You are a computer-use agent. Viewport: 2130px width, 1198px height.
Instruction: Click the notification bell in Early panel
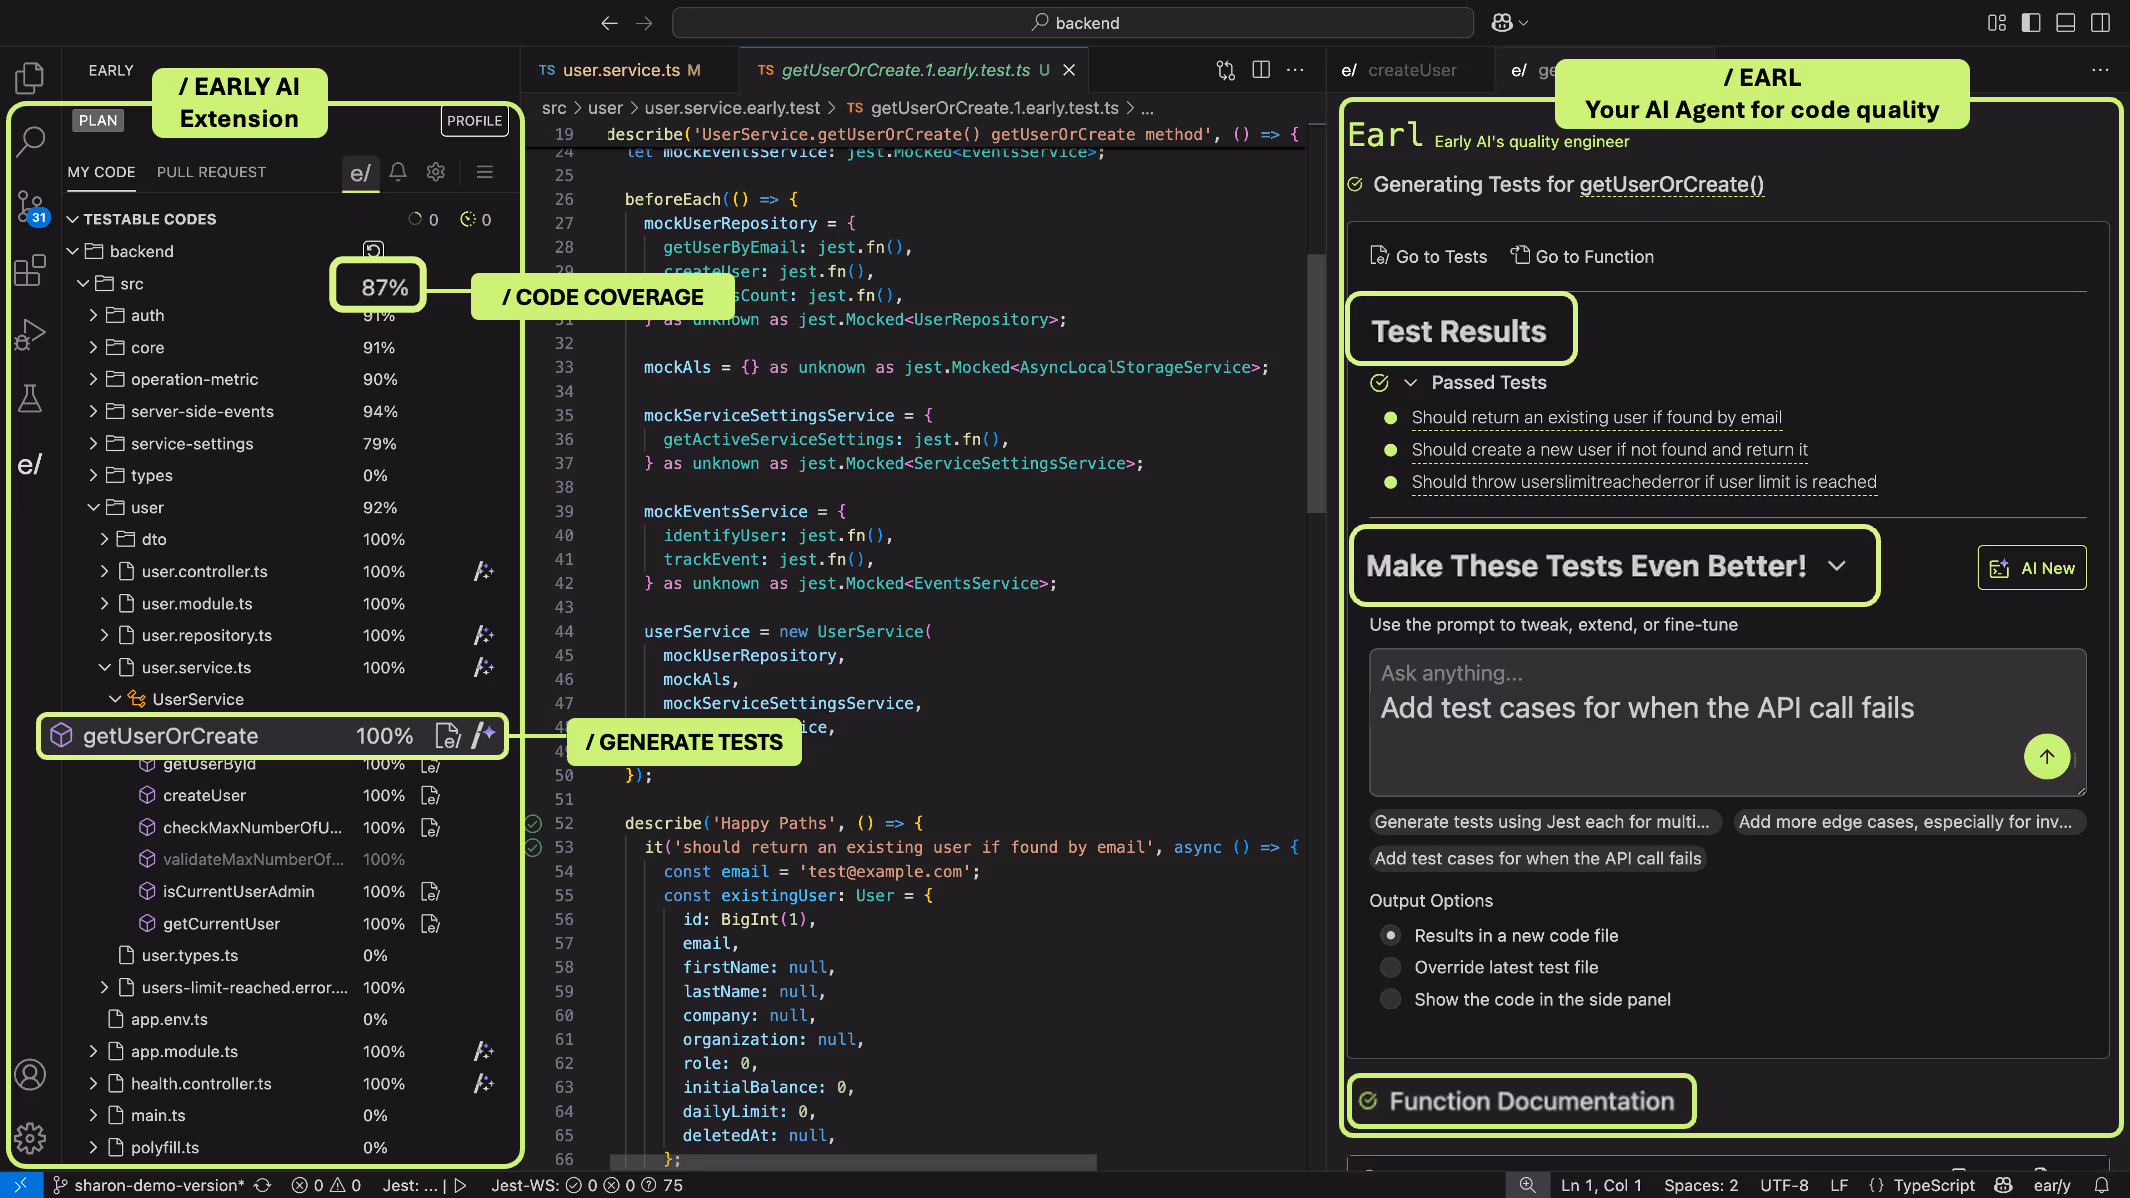[398, 172]
